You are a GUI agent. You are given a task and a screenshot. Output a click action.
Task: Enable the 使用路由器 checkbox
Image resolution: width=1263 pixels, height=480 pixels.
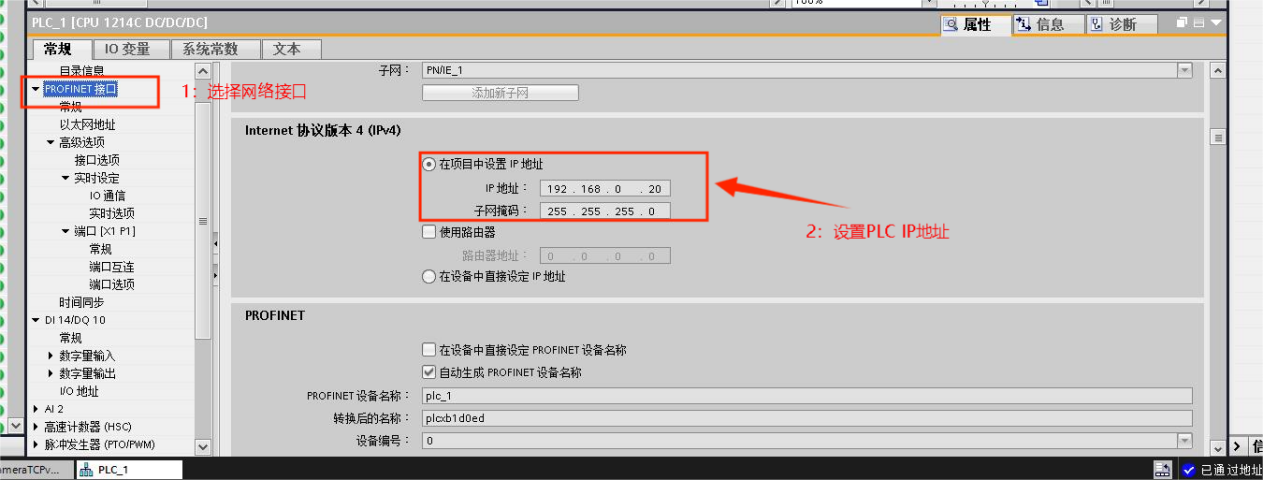pos(429,232)
